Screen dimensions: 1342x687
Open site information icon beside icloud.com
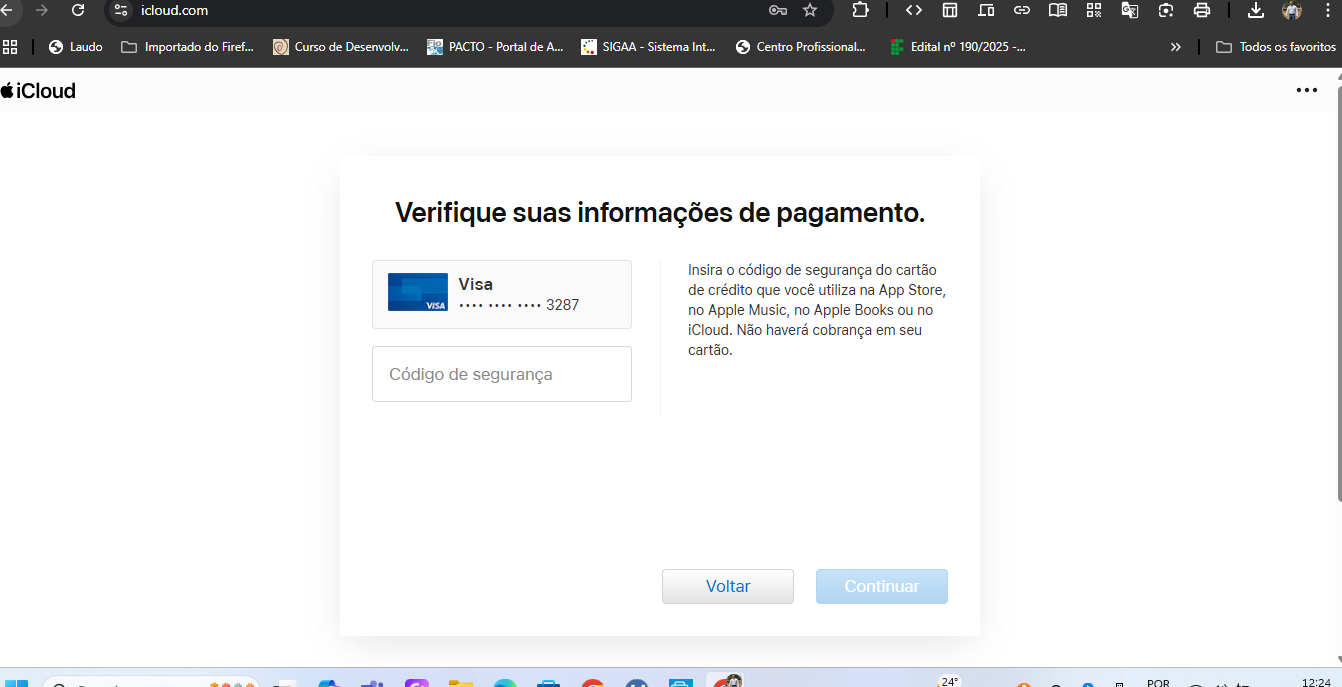point(121,10)
